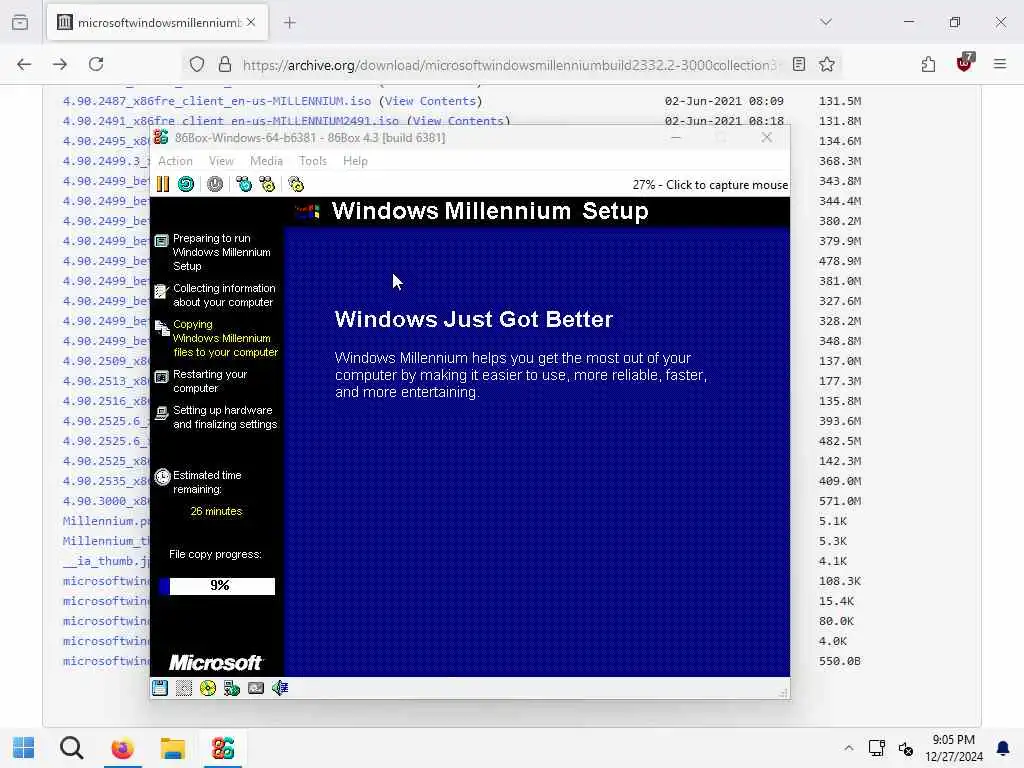Click the muted volume tray icon
Viewport: 1024px width, 768px height.
906,748
